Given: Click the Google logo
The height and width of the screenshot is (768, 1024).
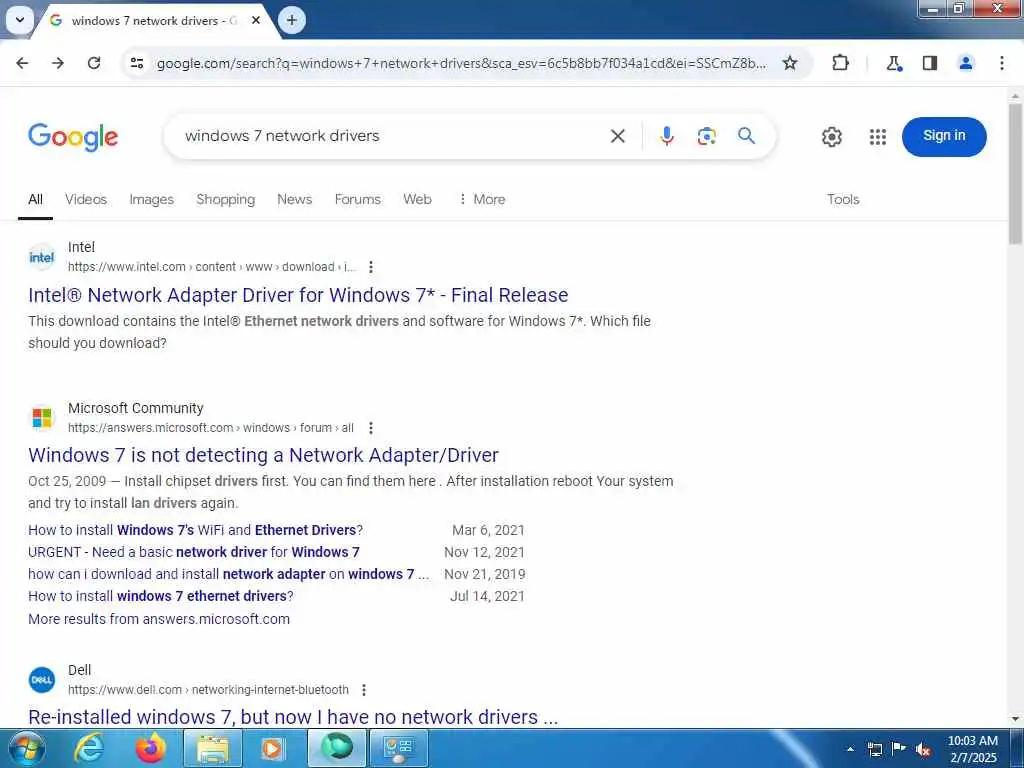Looking at the screenshot, I should 73,136.
